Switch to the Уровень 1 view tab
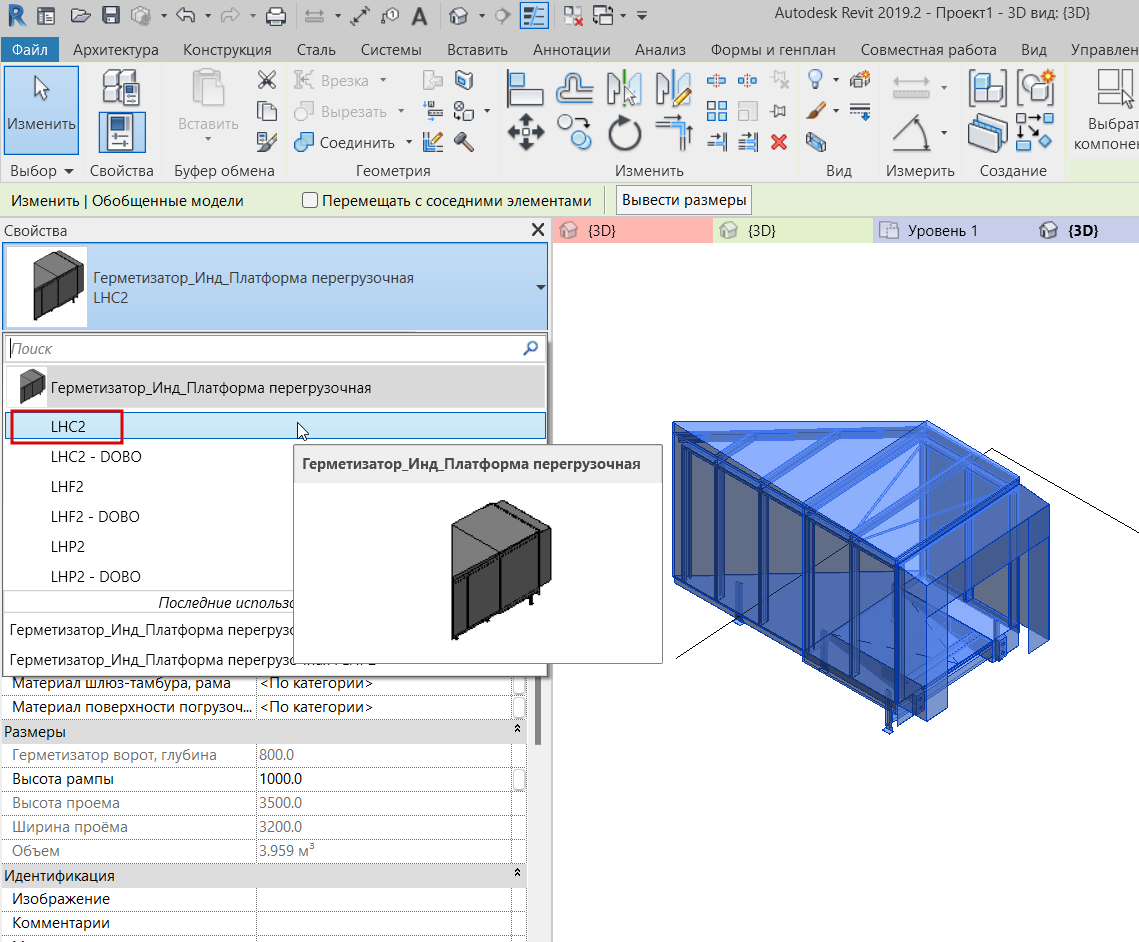Viewport: 1139px width, 942px height. tap(941, 231)
